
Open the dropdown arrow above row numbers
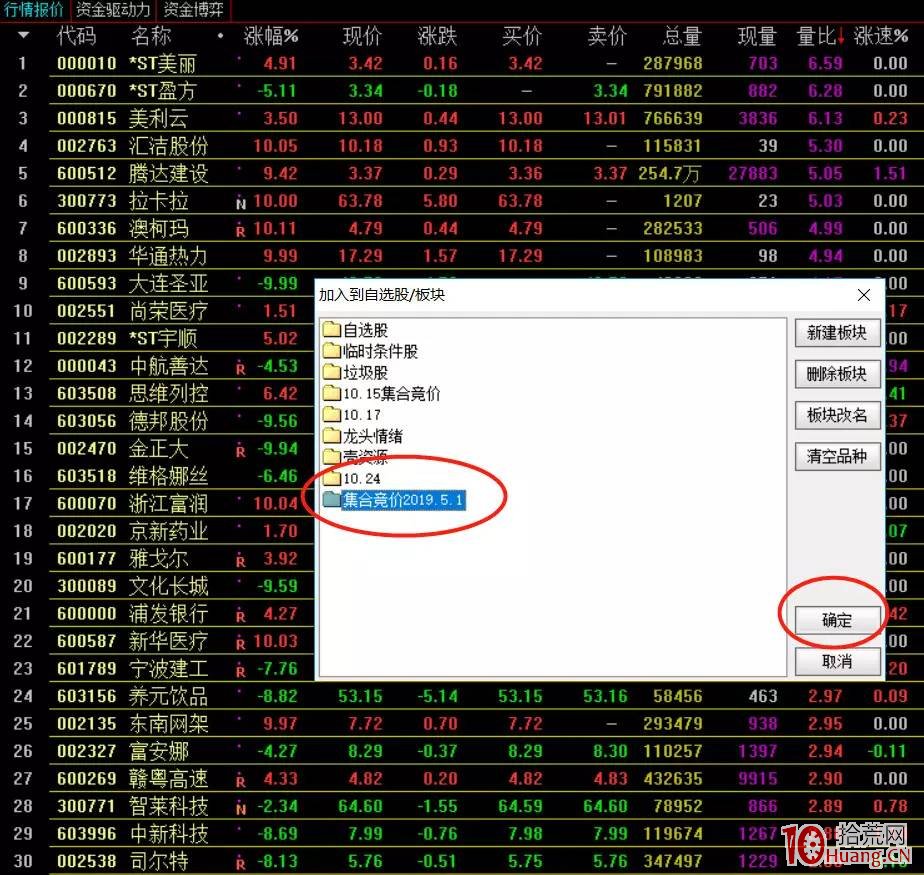pos(24,35)
